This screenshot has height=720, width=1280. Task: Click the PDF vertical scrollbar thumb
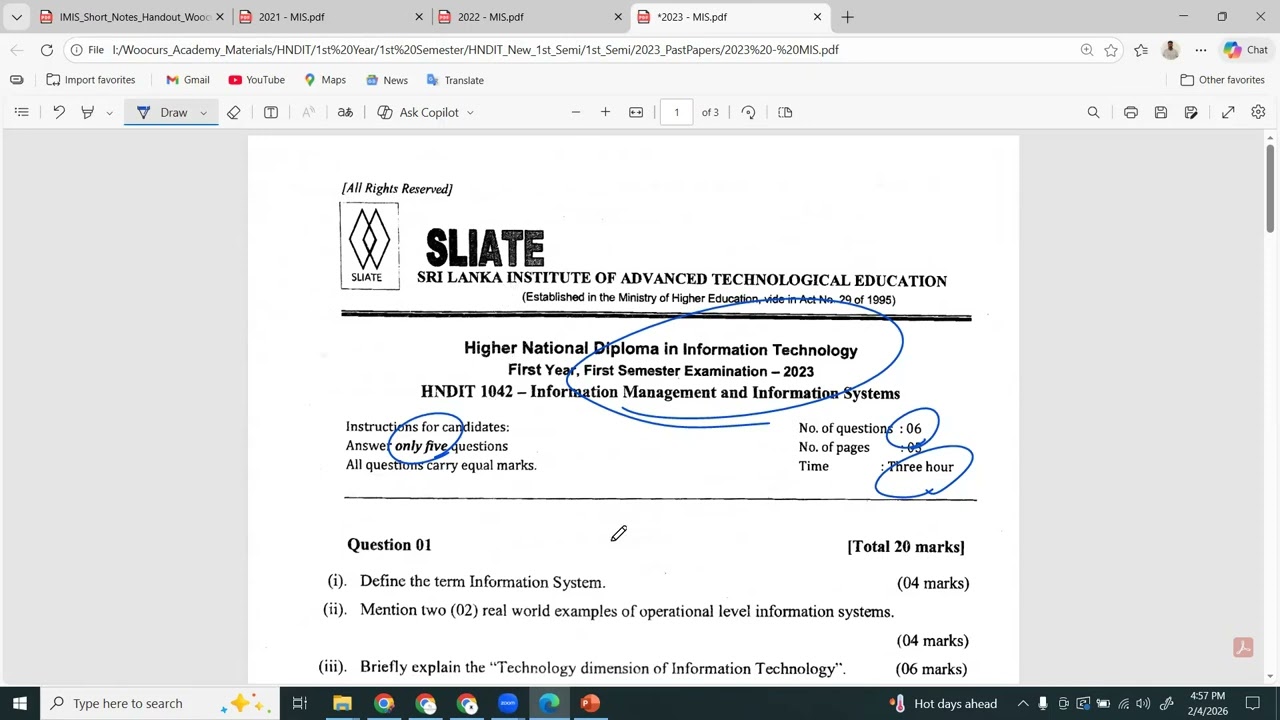pos(1270,189)
